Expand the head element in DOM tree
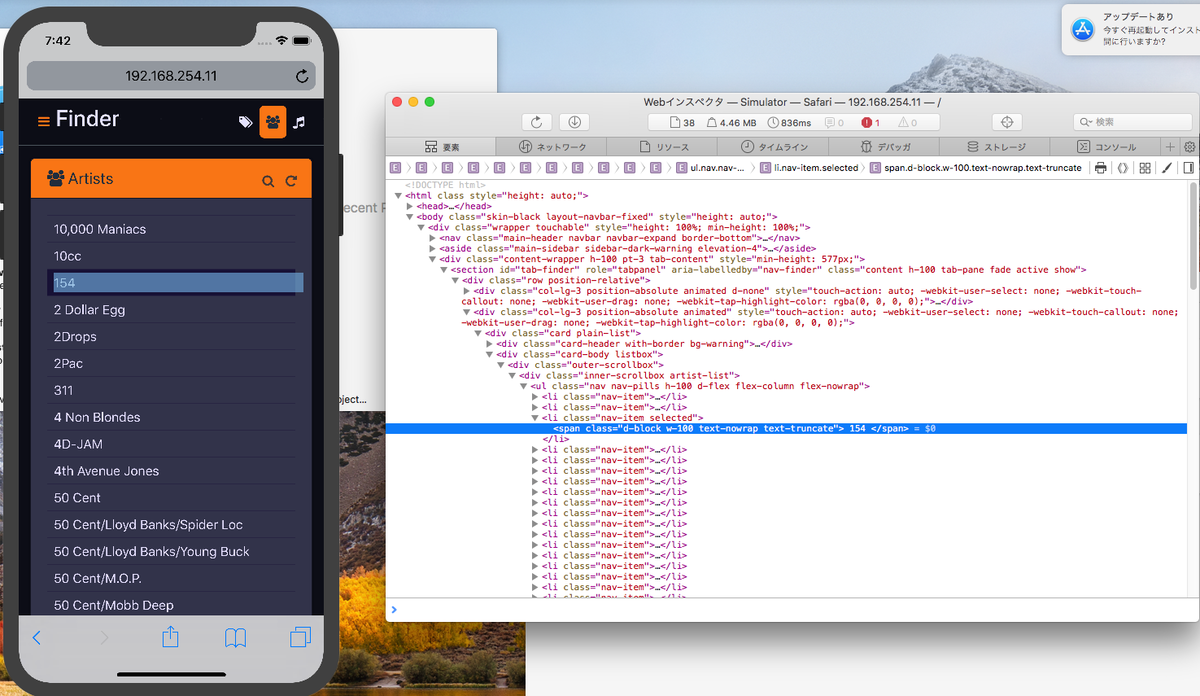This screenshot has width=1200, height=696. tap(410, 206)
